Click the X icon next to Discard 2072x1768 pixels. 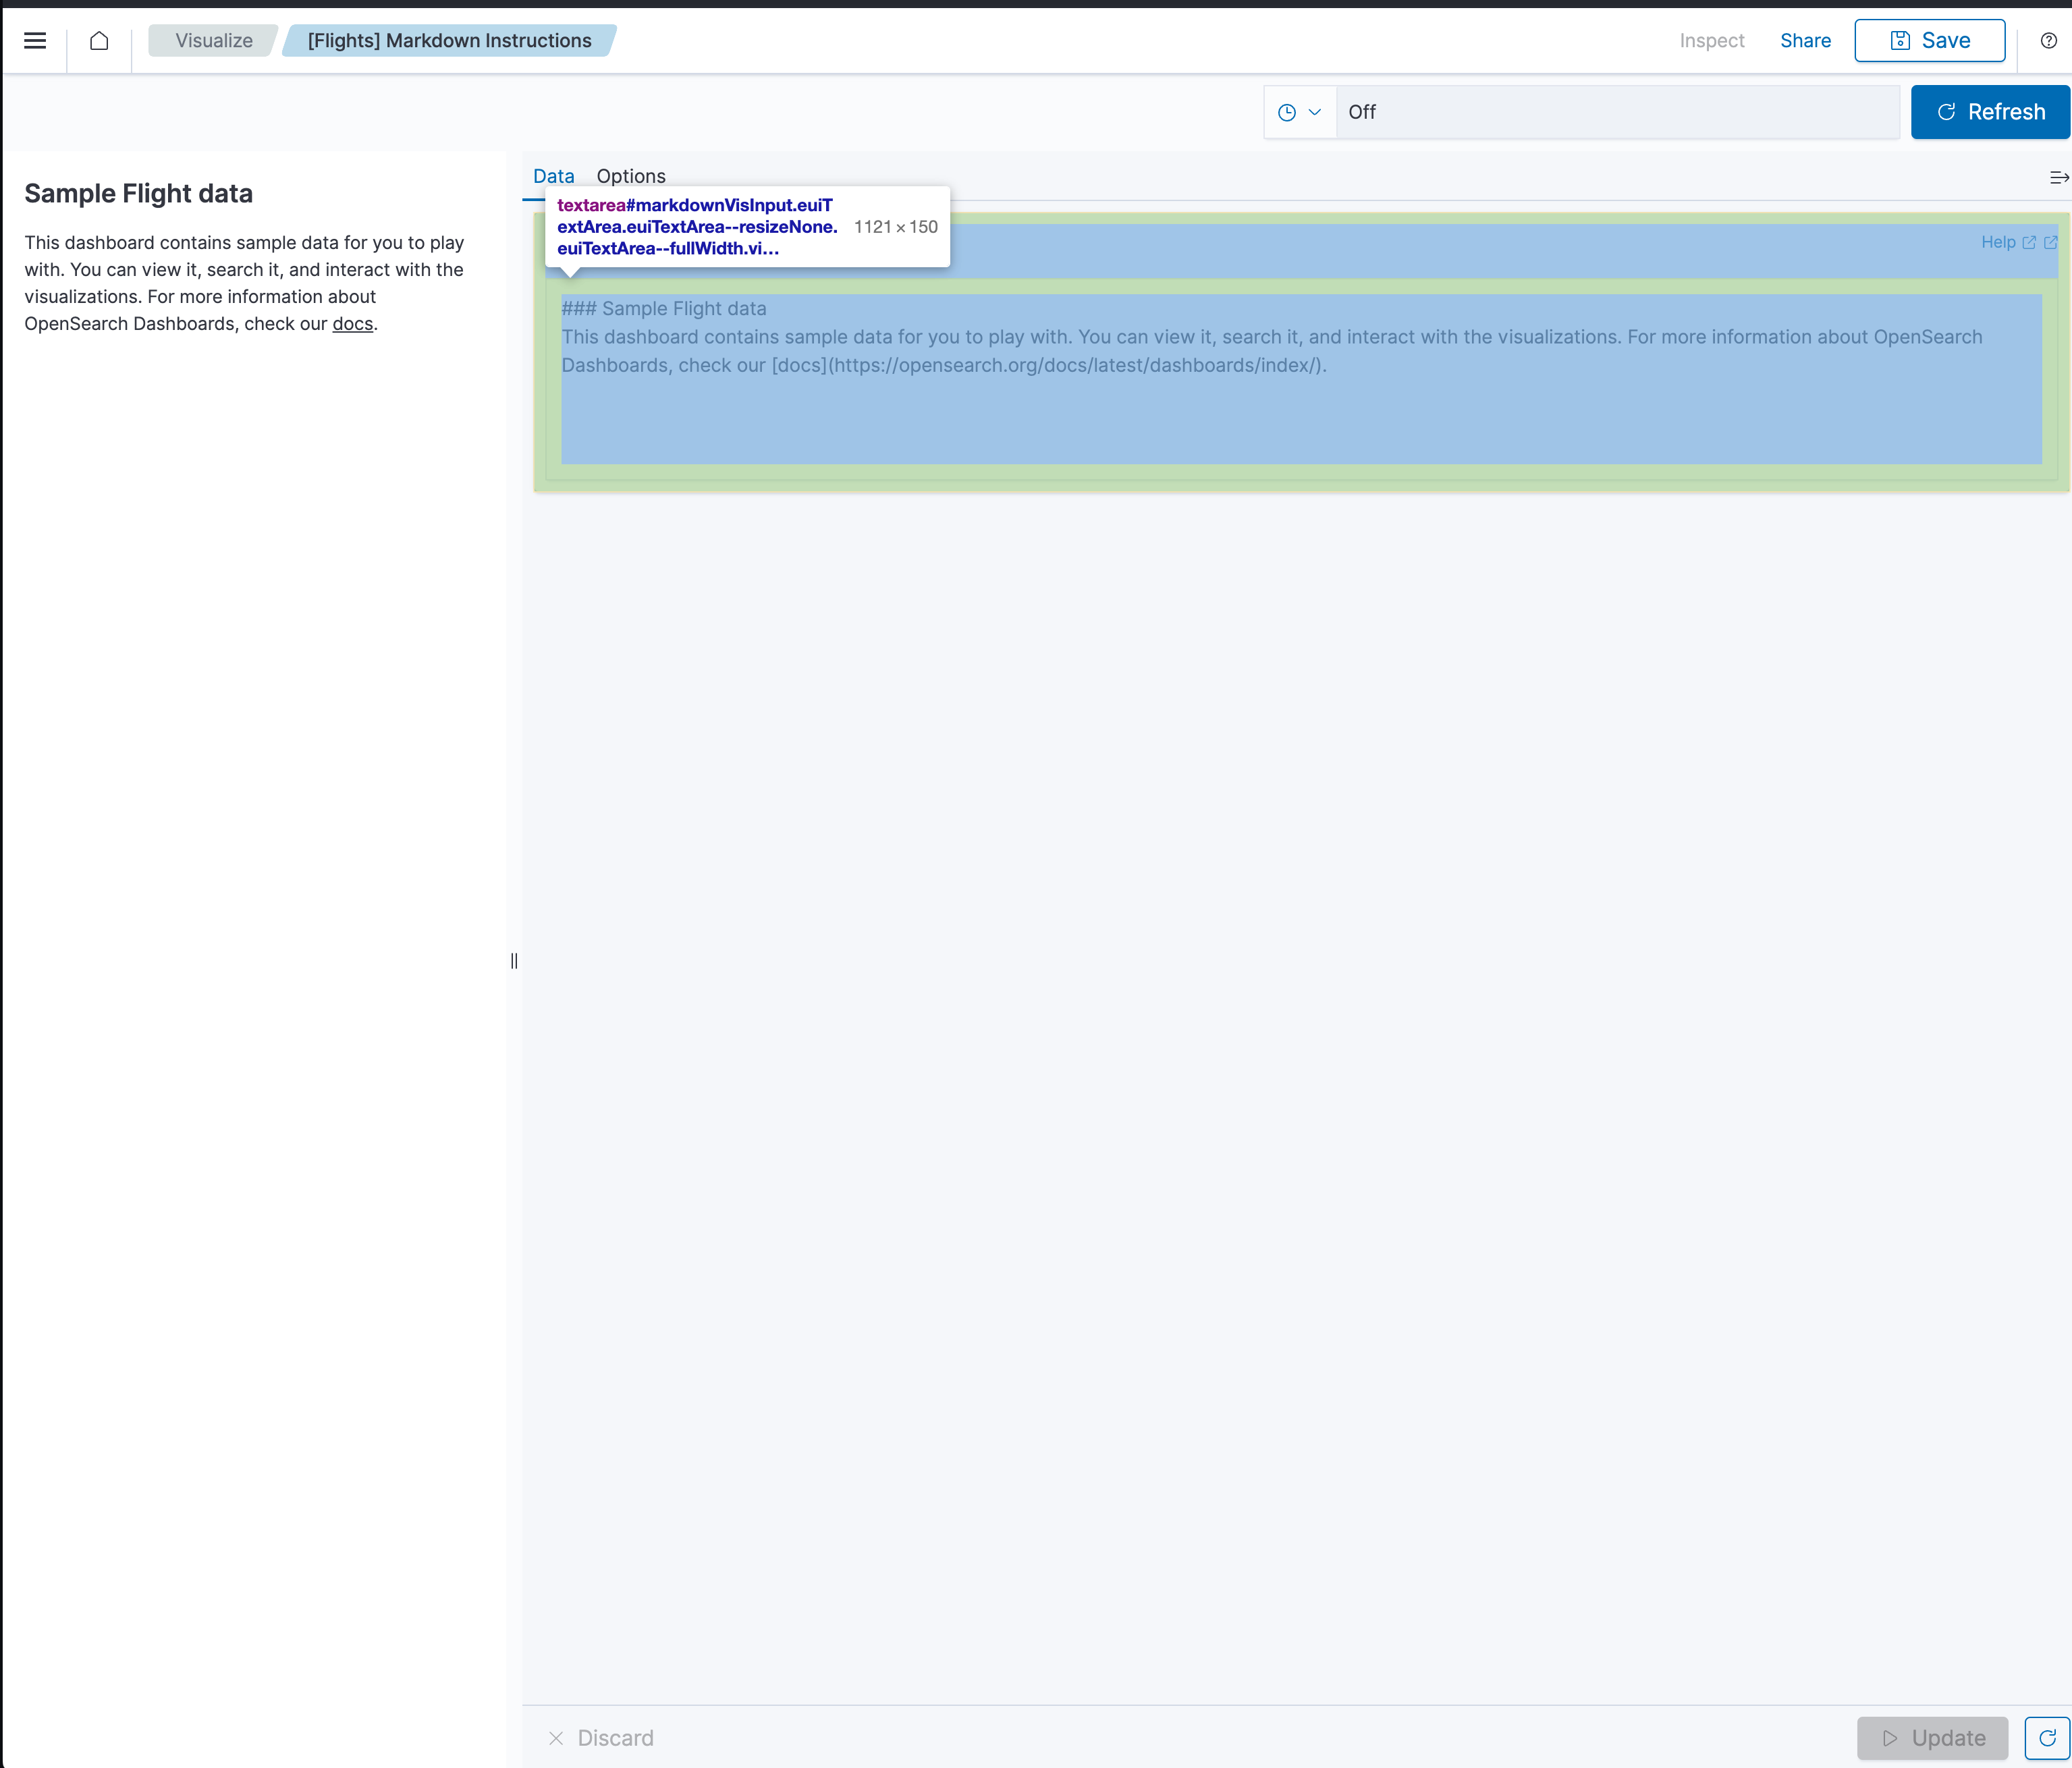pyautogui.click(x=557, y=1739)
